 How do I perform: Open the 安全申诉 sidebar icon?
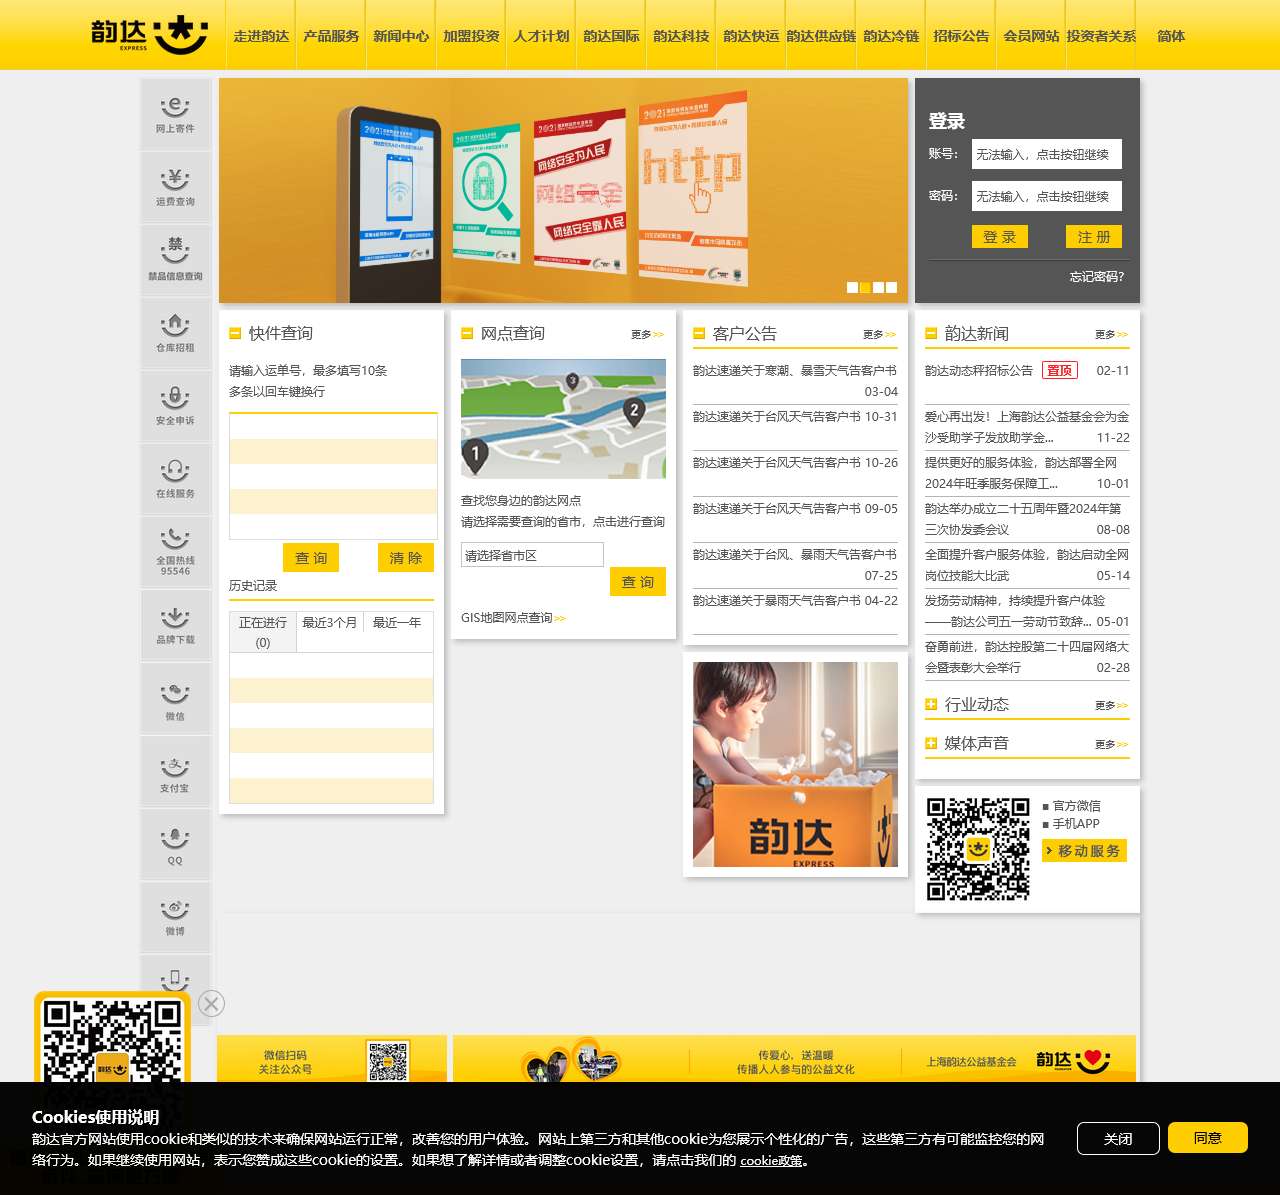coord(175,406)
